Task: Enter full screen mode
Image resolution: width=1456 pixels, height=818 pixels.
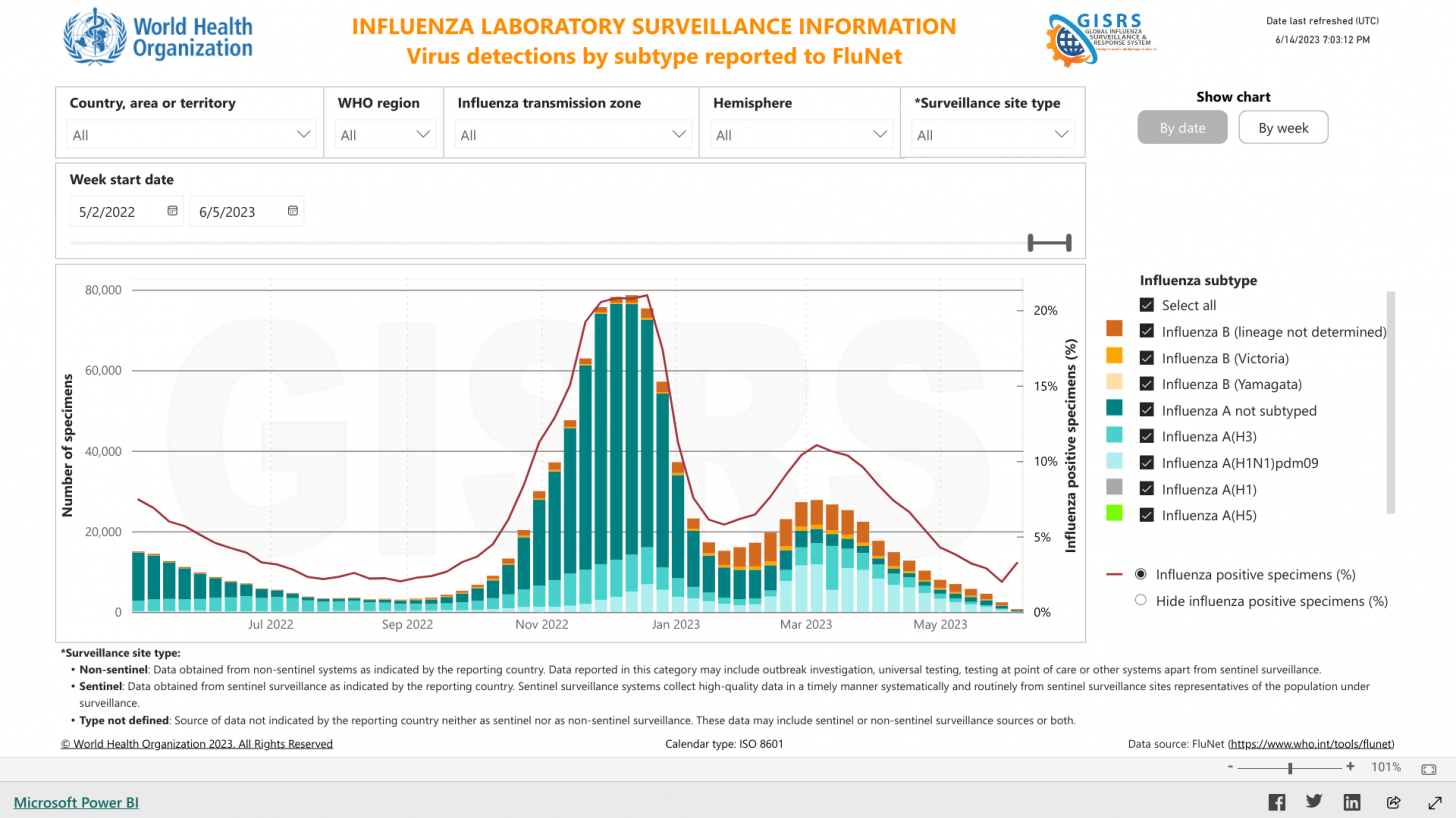Action: pyautogui.click(x=1432, y=801)
